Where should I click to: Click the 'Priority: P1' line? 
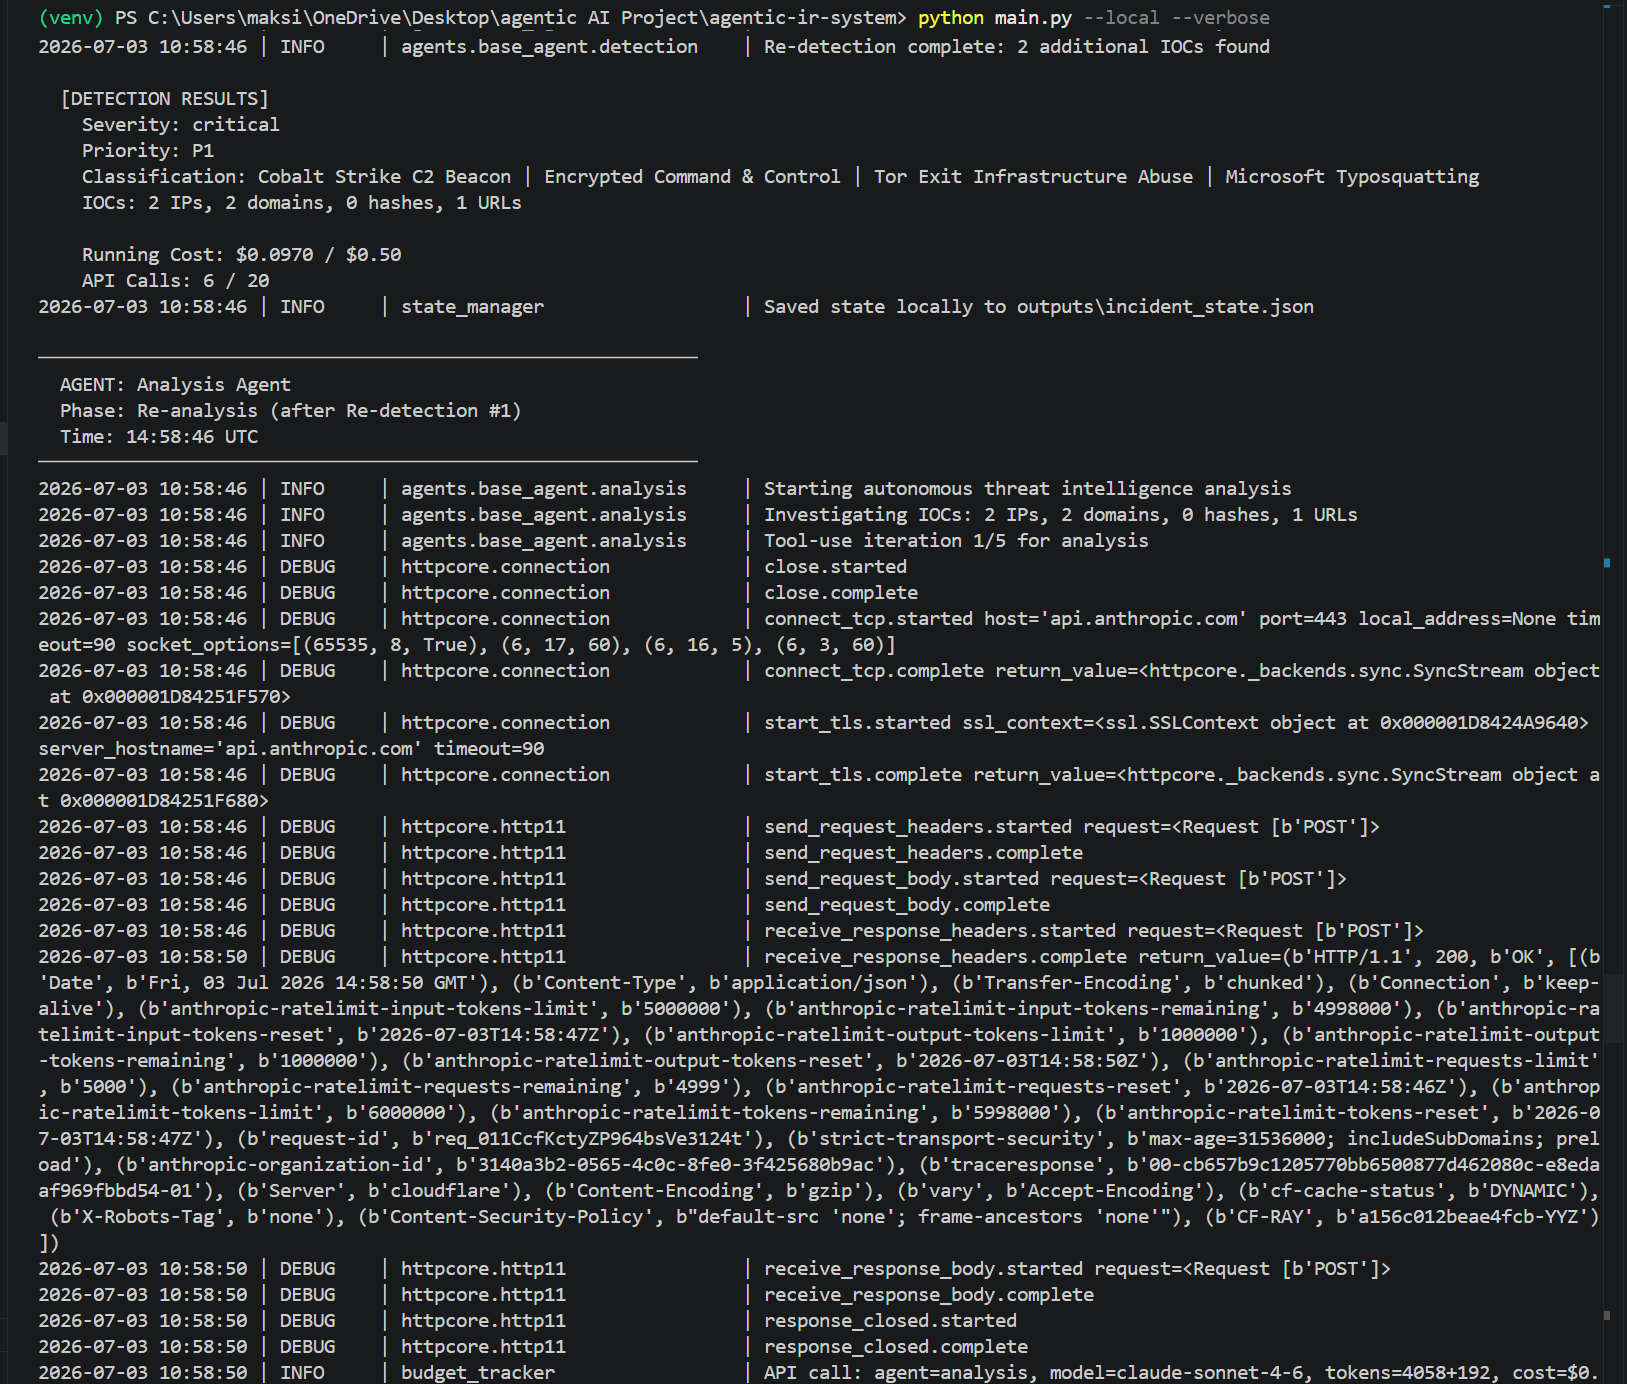(x=148, y=150)
